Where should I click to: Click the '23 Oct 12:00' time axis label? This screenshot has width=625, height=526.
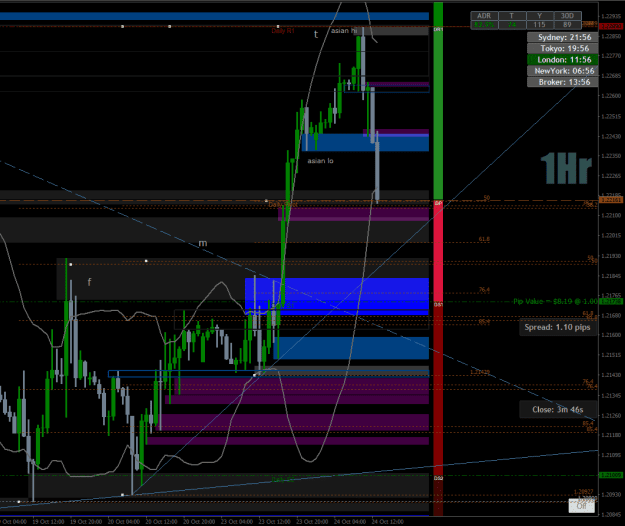[x=275, y=521]
